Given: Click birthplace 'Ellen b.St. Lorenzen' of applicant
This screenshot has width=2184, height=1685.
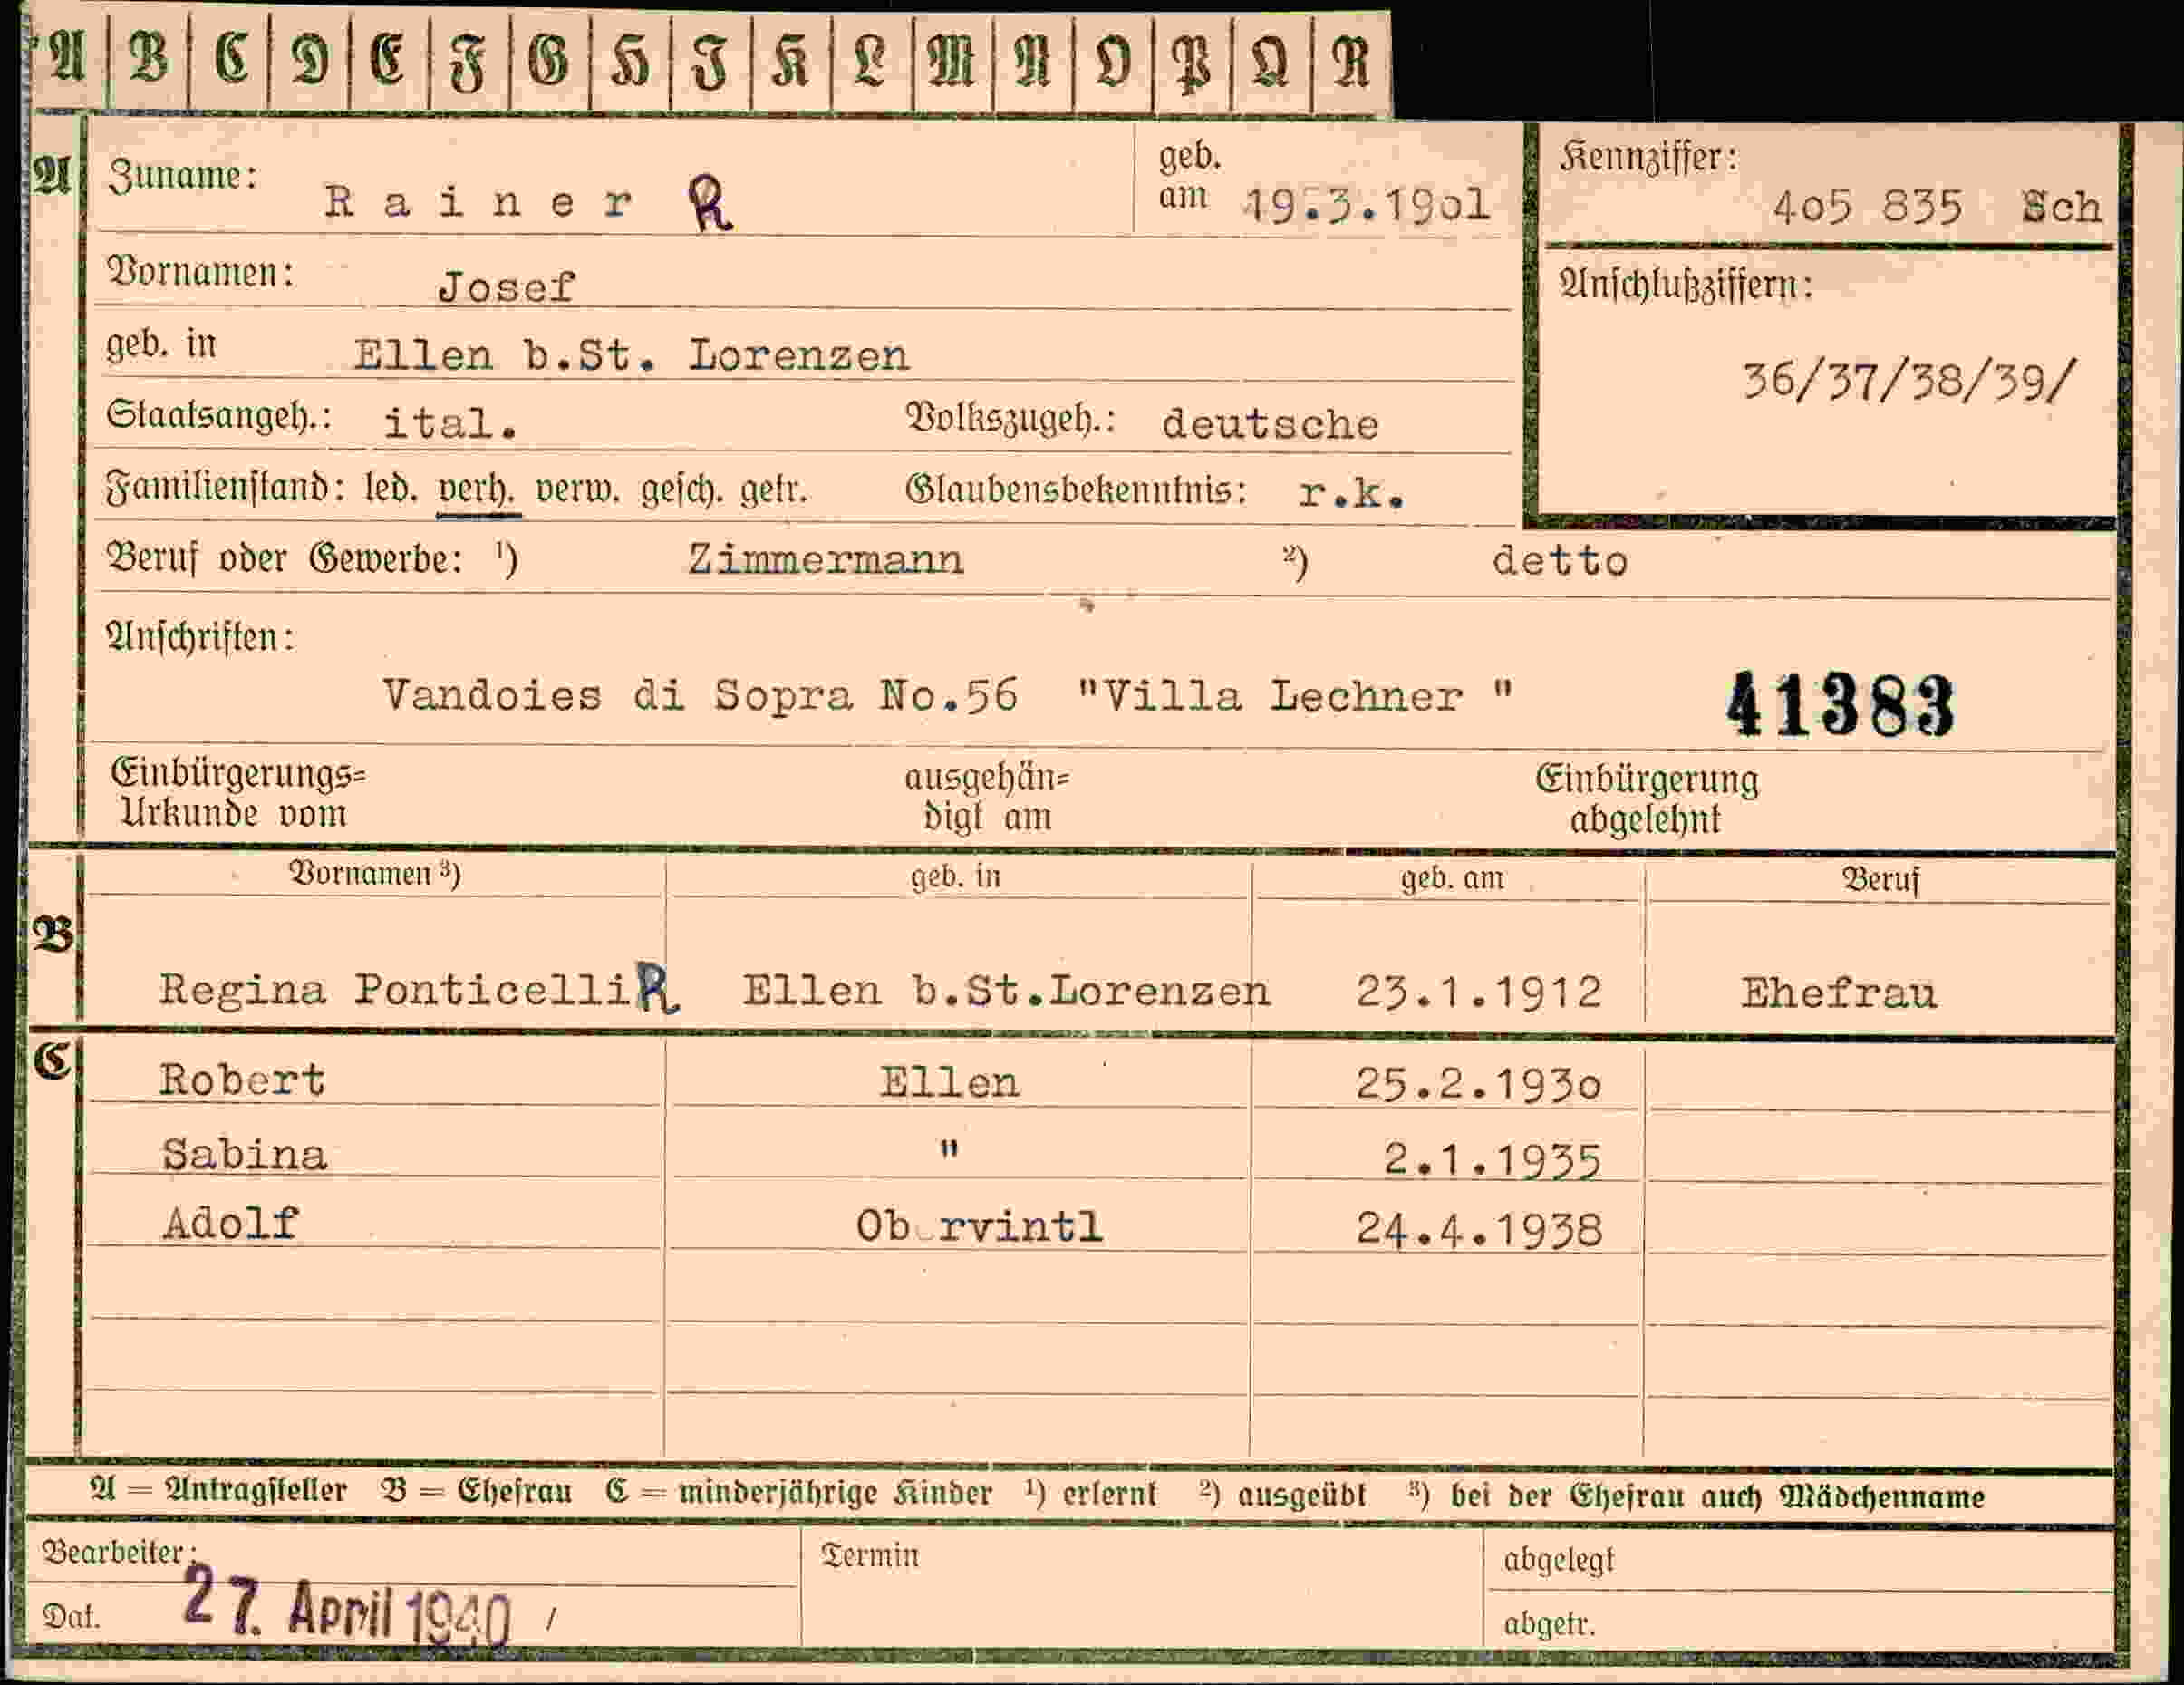Looking at the screenshot, I should point(631,356).
